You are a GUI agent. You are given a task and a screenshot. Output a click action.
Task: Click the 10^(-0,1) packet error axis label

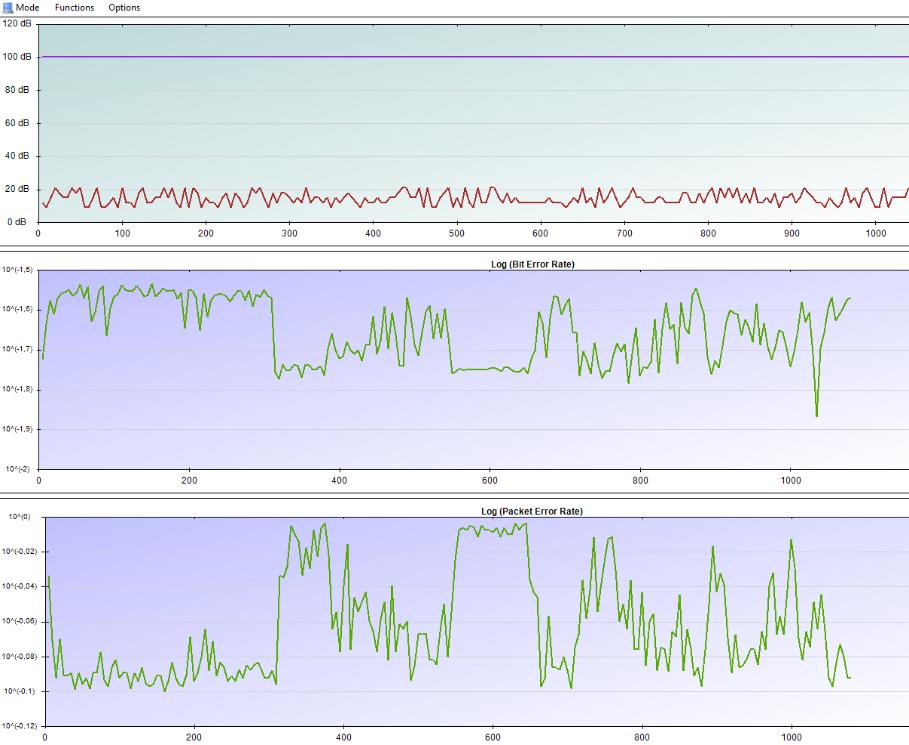(19, 691)
